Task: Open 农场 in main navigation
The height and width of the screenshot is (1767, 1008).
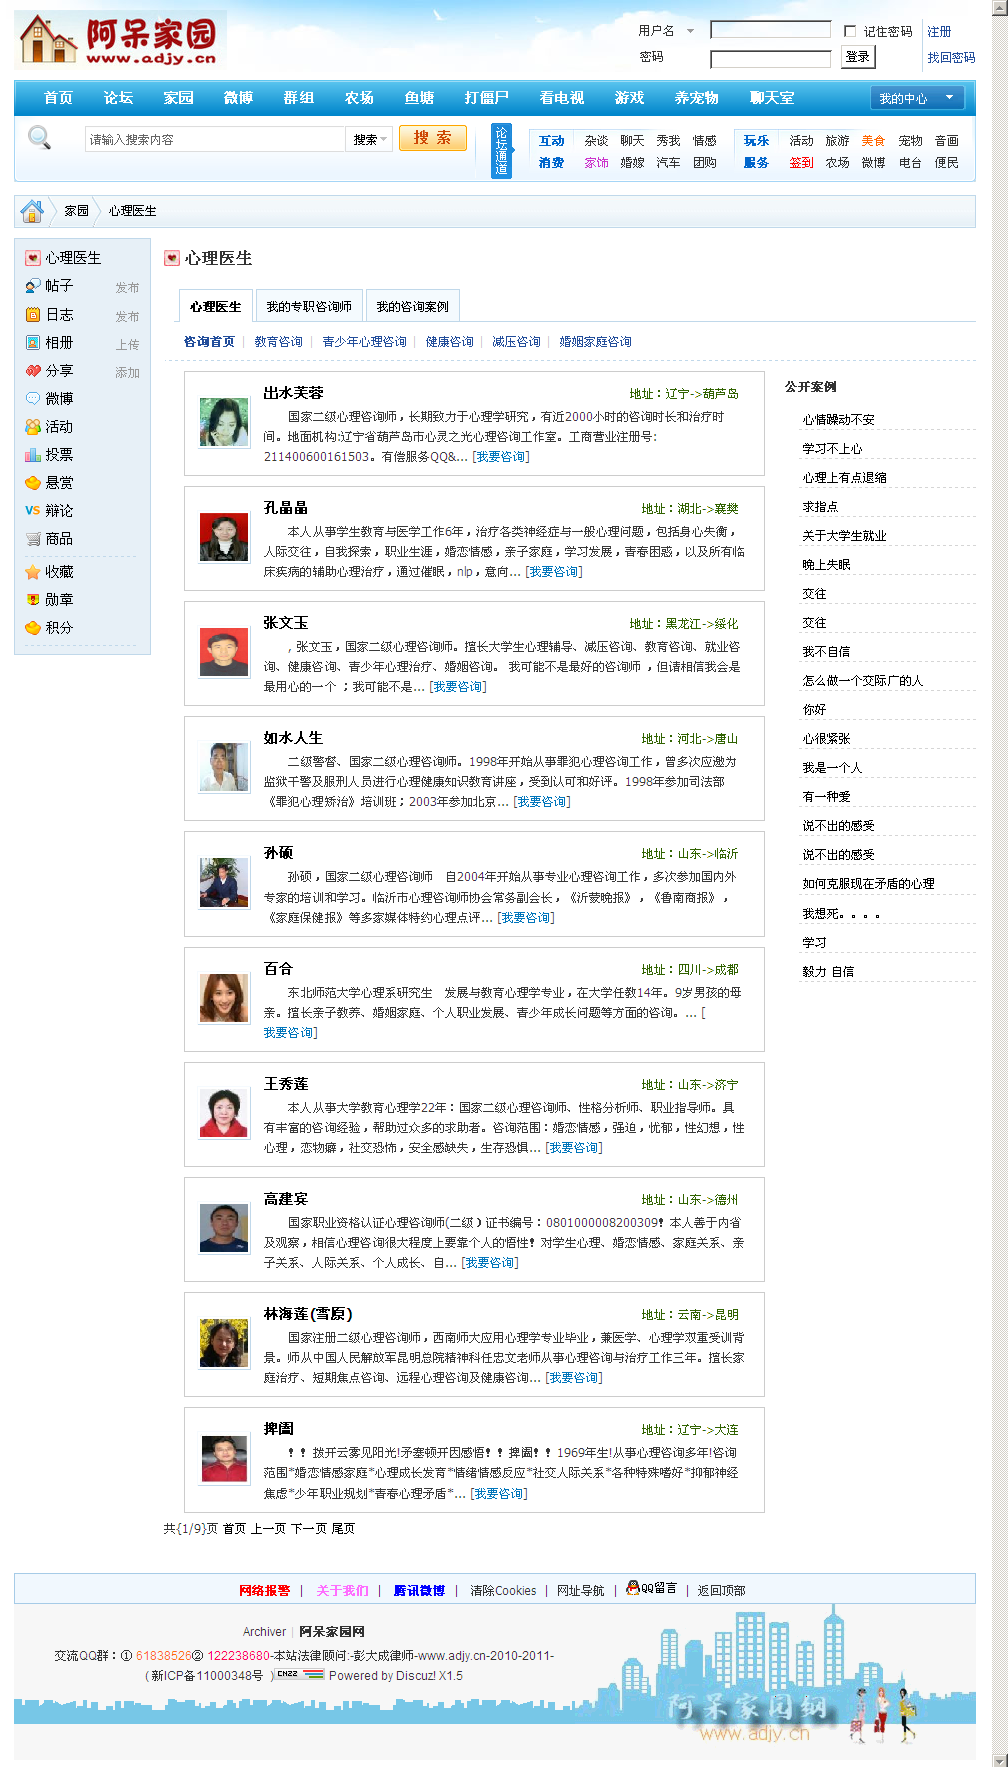Action: (359, 98)
